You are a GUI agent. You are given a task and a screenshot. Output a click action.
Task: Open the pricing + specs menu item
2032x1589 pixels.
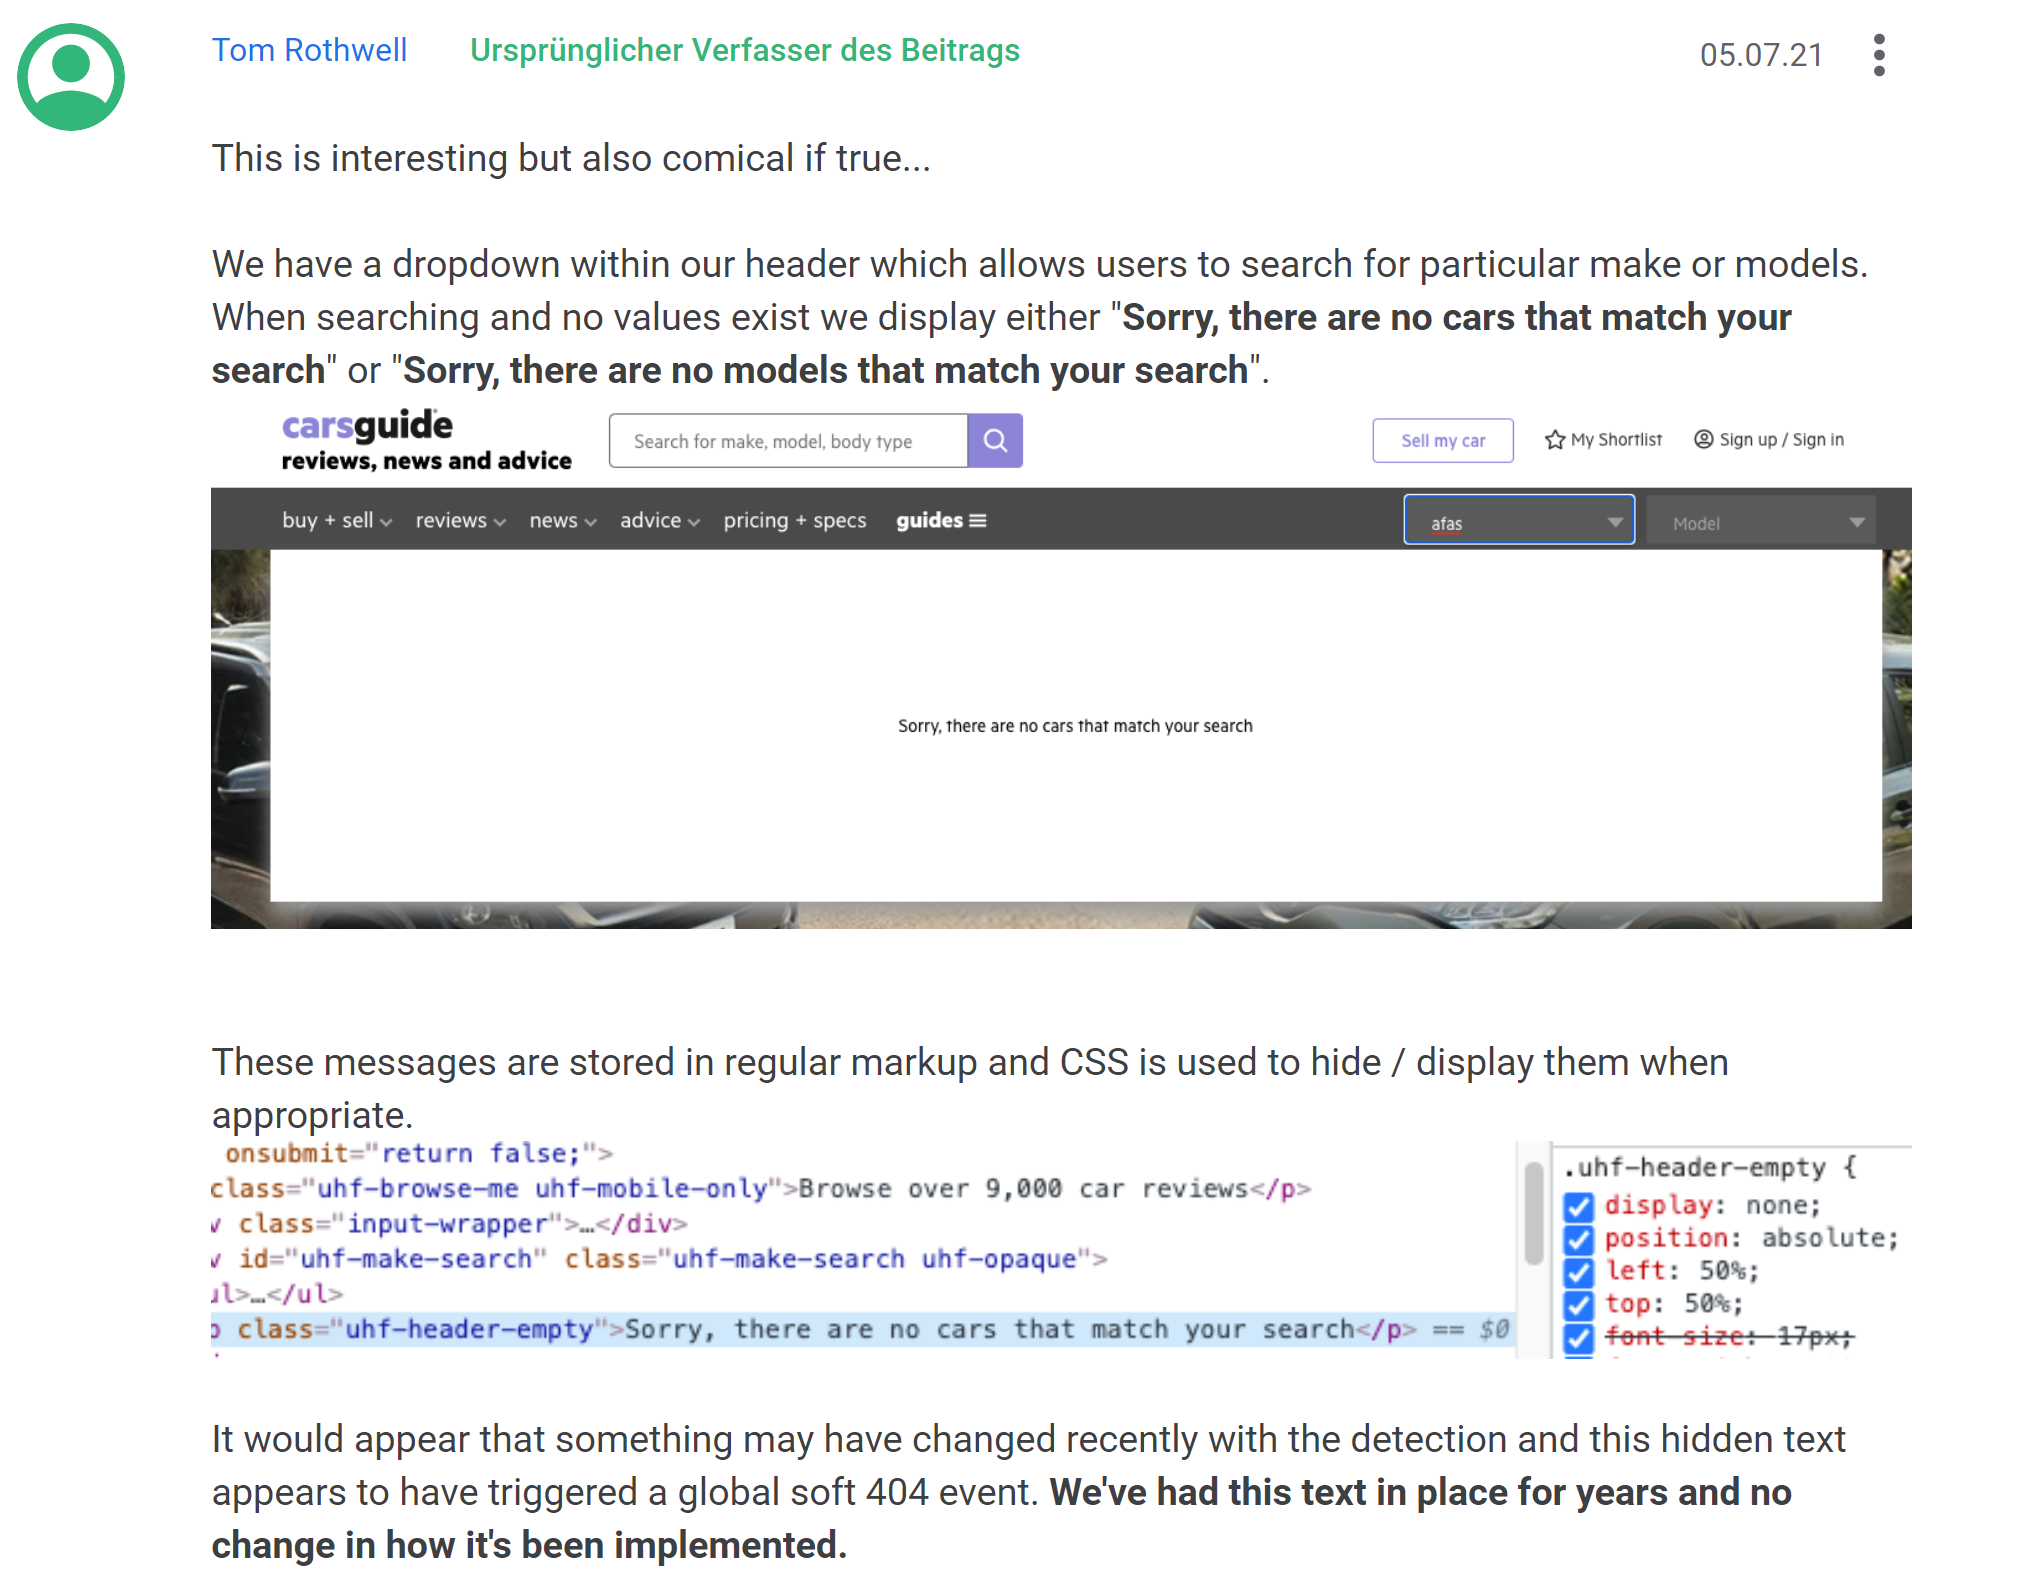pos(794,521)
